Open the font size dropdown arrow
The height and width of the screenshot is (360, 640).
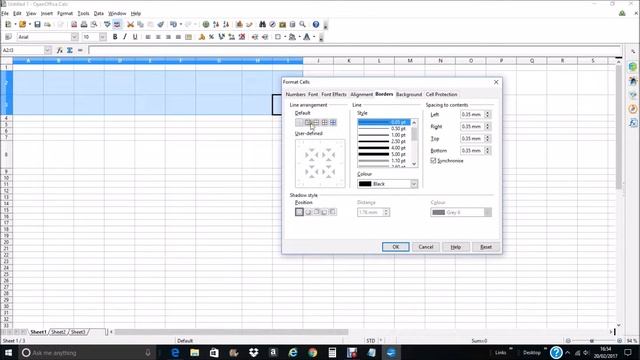pos(102,37)
